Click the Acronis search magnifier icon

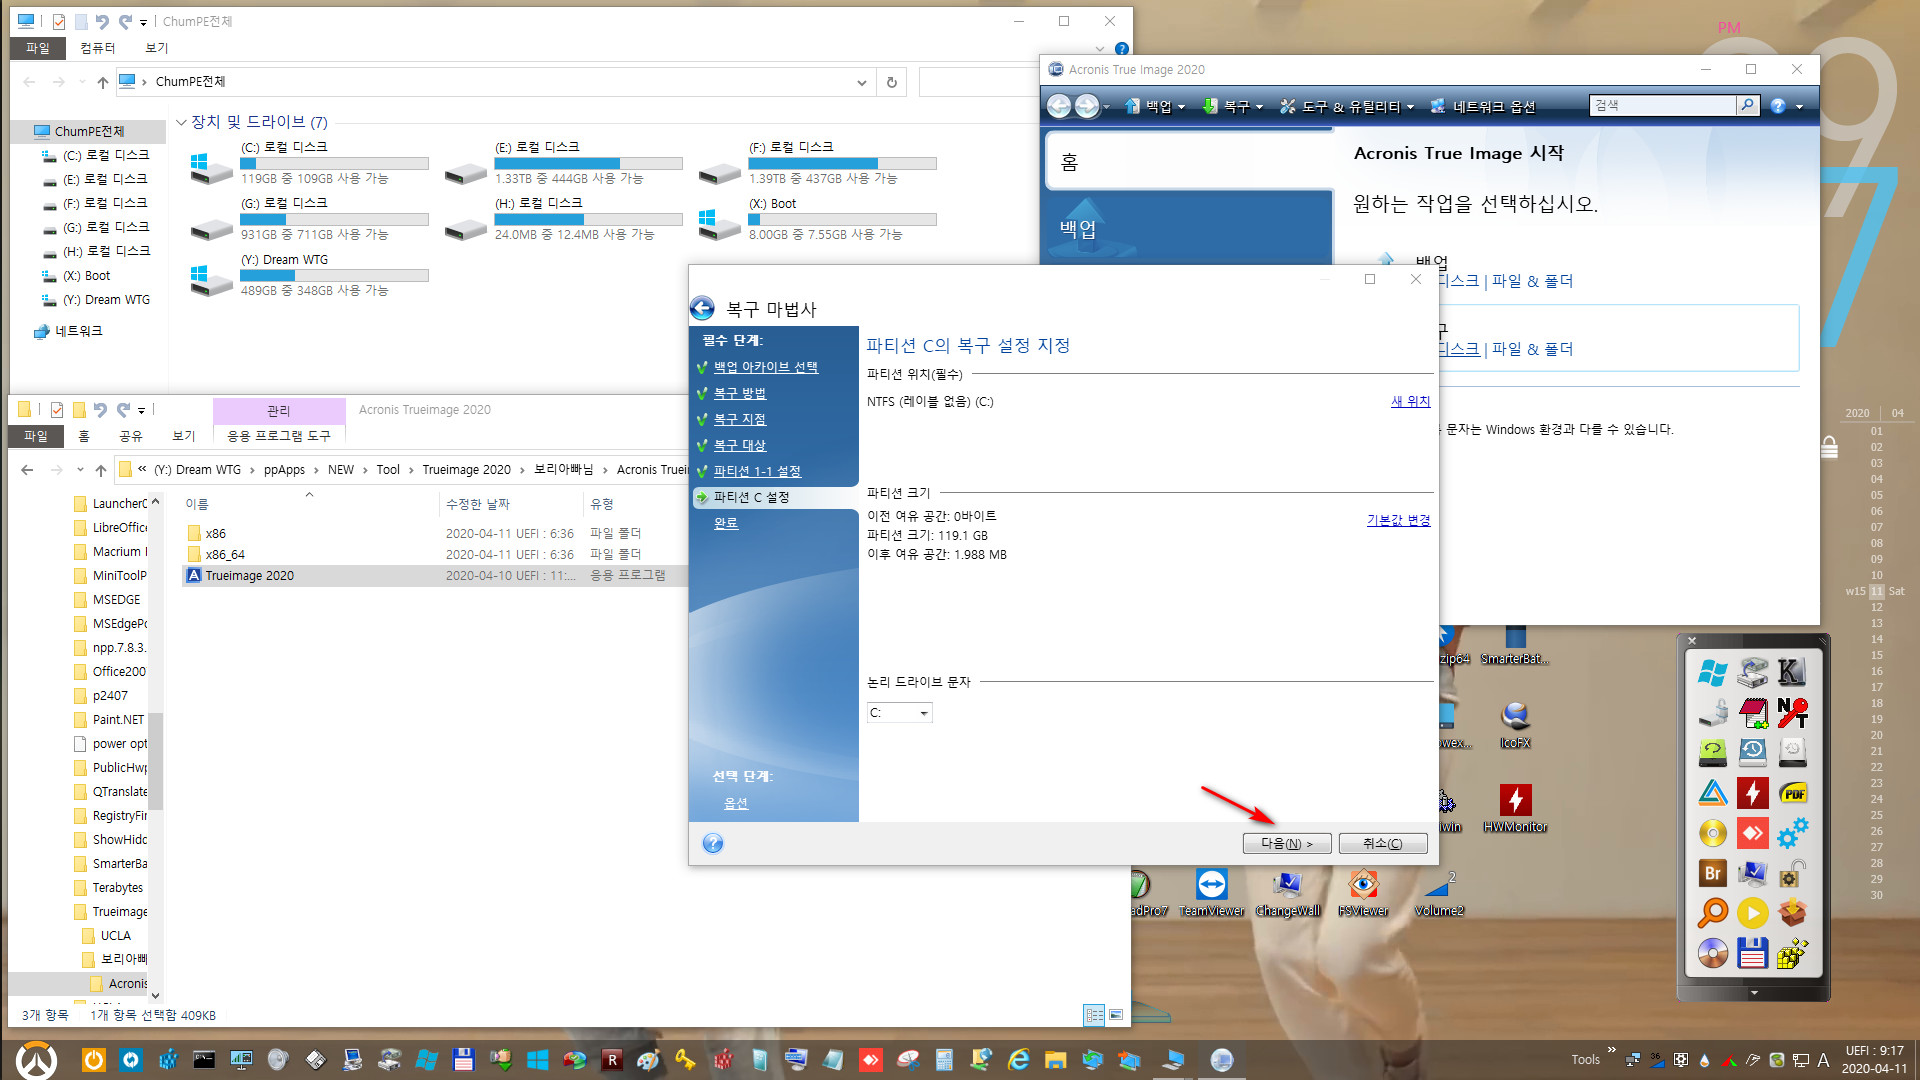pos(1747,105)
